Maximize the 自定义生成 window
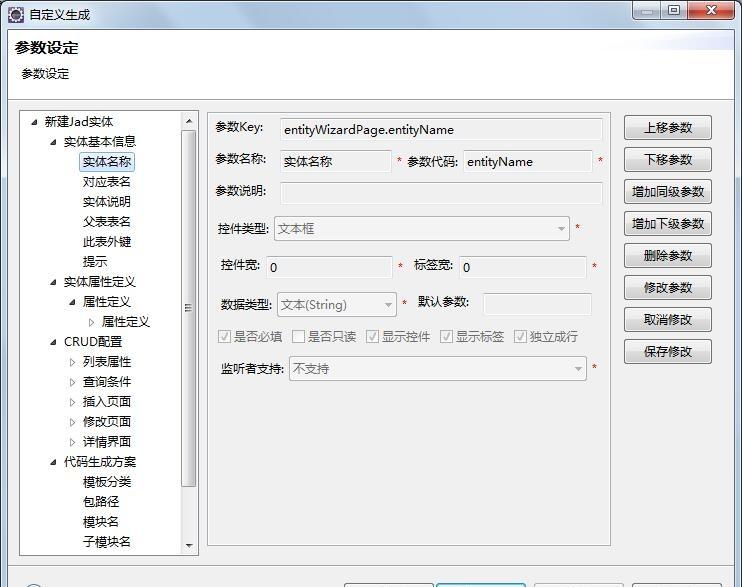 (674, 10)
